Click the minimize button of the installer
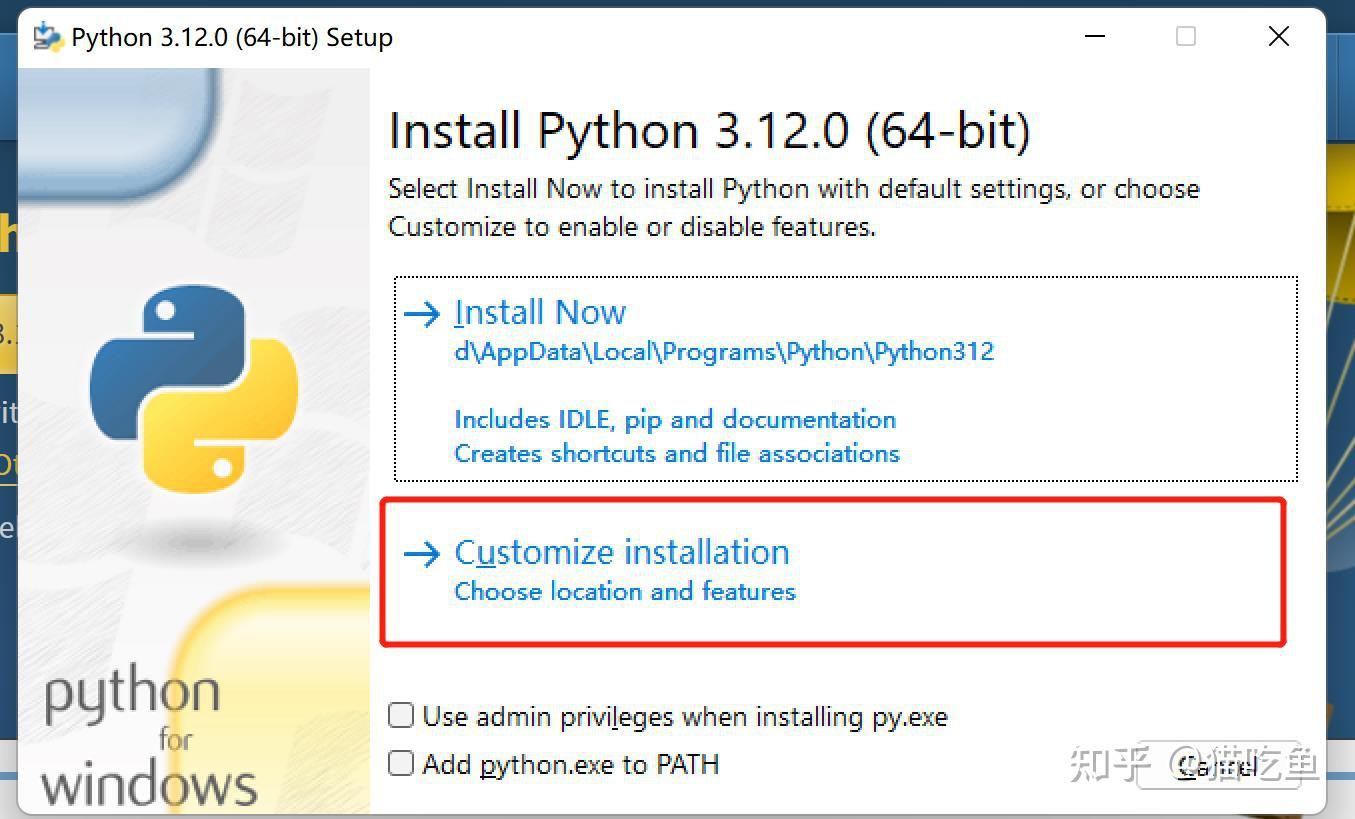This screenshot has width=1355, height=819. point(1094,36)
